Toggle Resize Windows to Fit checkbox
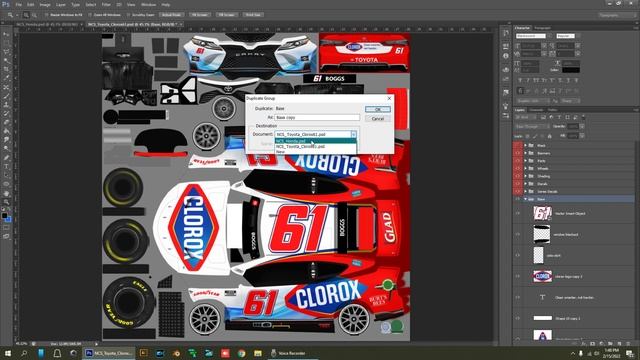The height and width of the screenshot is (360, 640). [x=47, y=15]
